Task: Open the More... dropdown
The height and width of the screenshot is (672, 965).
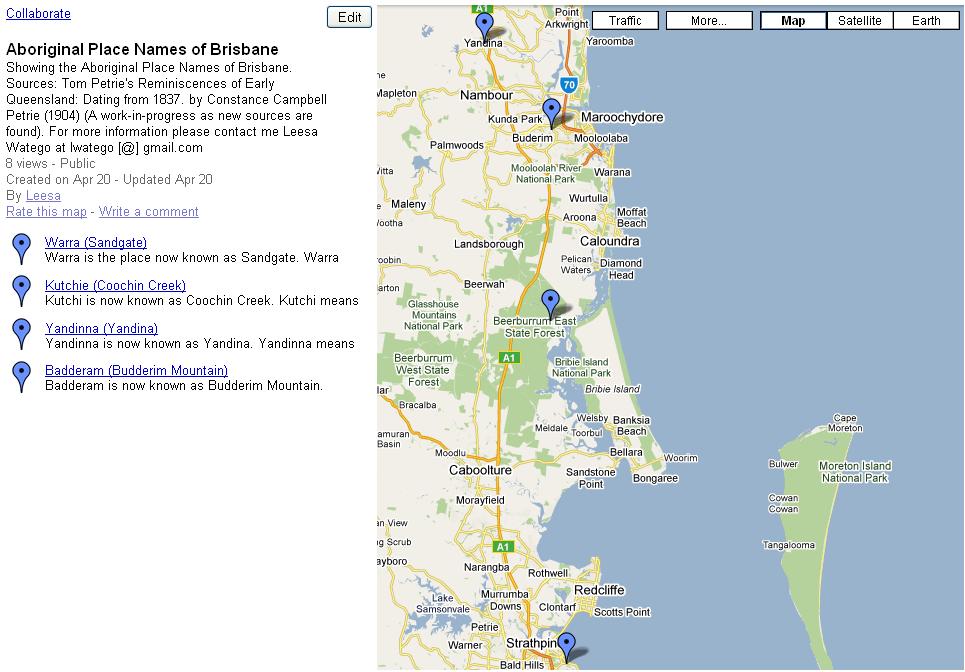Action: pyautogui.click(x=709, y=19)
